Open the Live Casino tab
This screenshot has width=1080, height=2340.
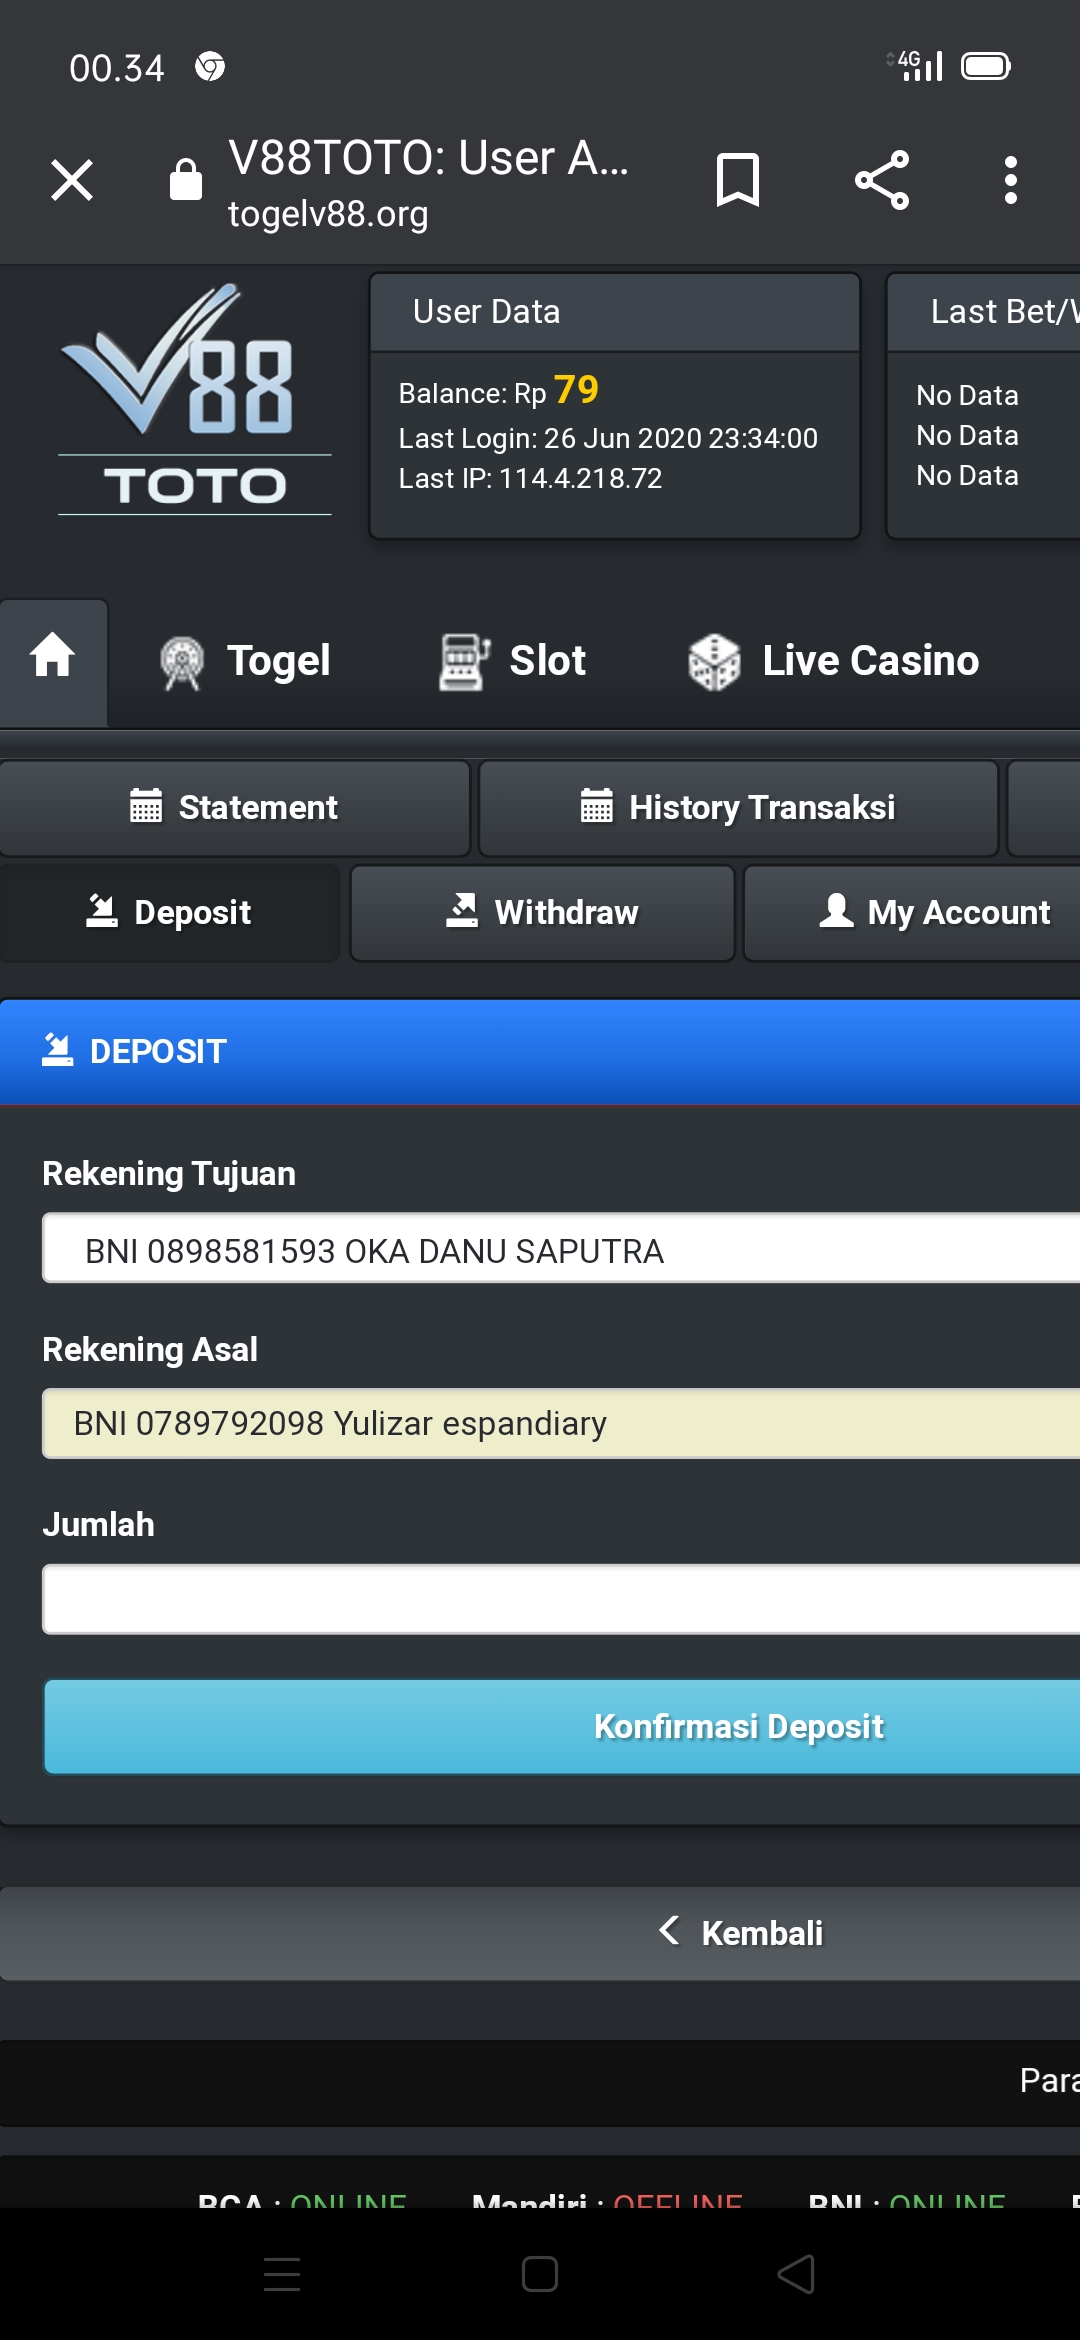pyautogui.click(x=834, y=661)
